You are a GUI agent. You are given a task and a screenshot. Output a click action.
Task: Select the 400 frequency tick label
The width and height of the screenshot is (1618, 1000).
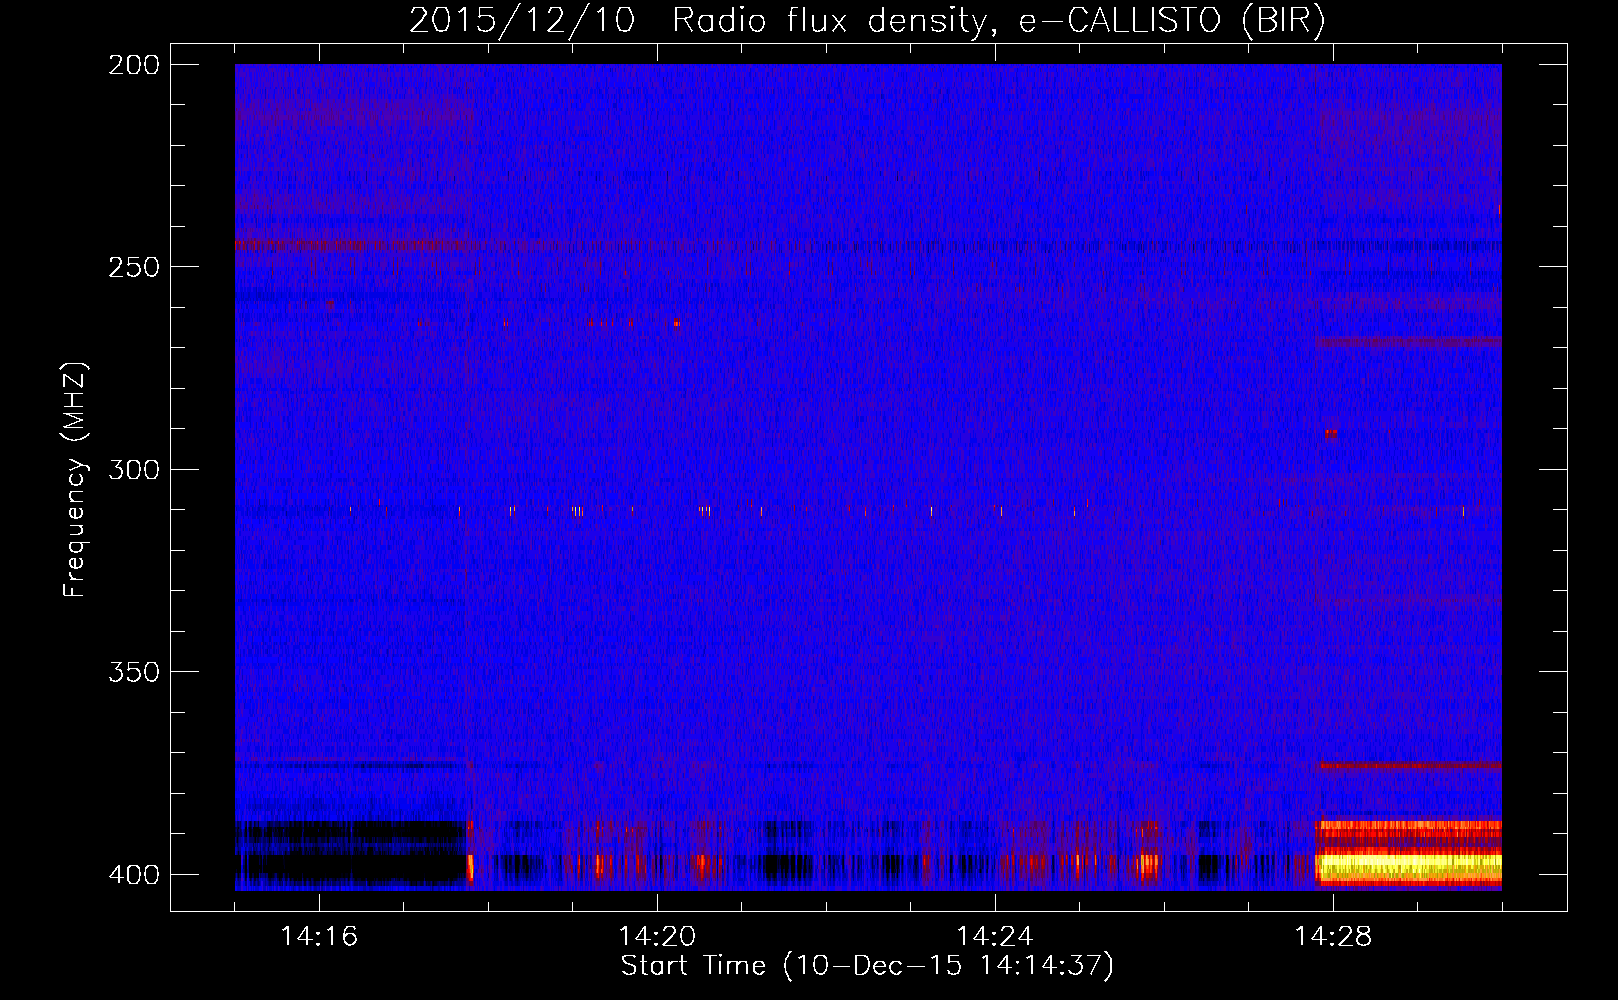click(x=134, y=874)
